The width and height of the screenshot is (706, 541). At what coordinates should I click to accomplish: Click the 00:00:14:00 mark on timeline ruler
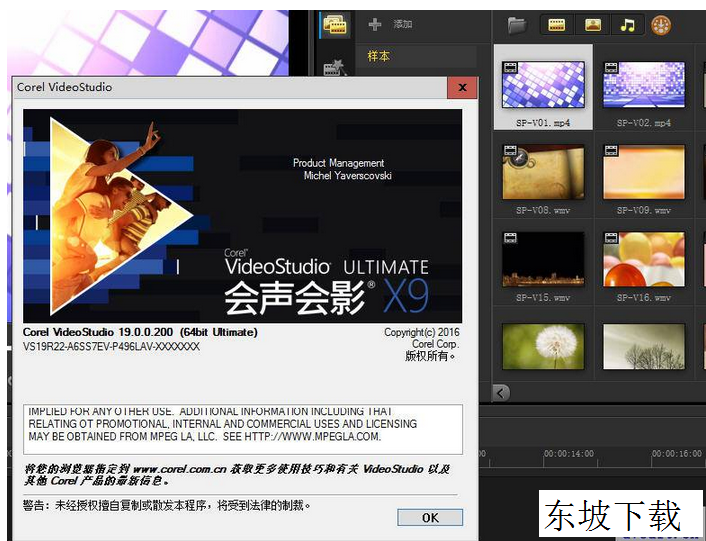click(x=569, y=454)
